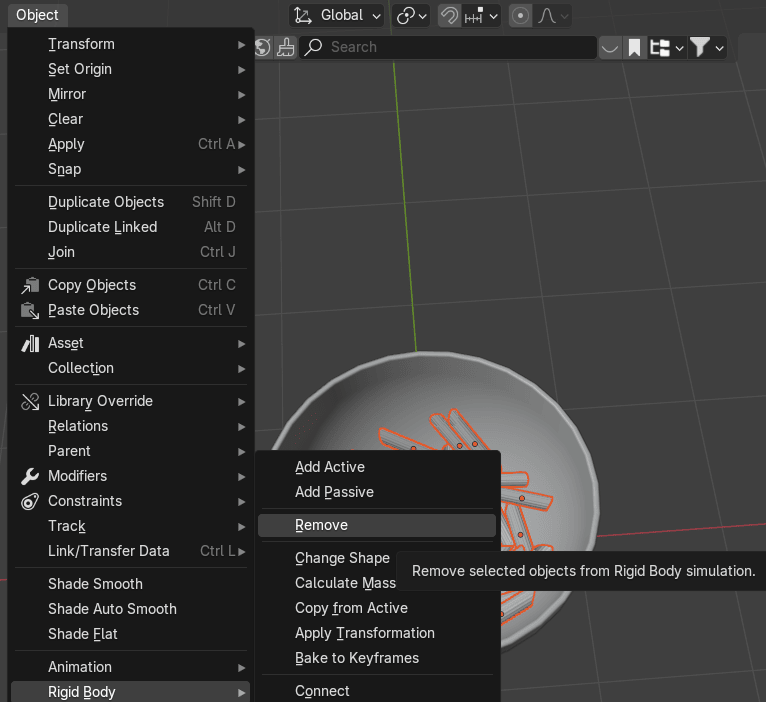Open Modifiers submenu with wrench icon
The height and width of the screenshot is (702, 766).
point(77,476)
